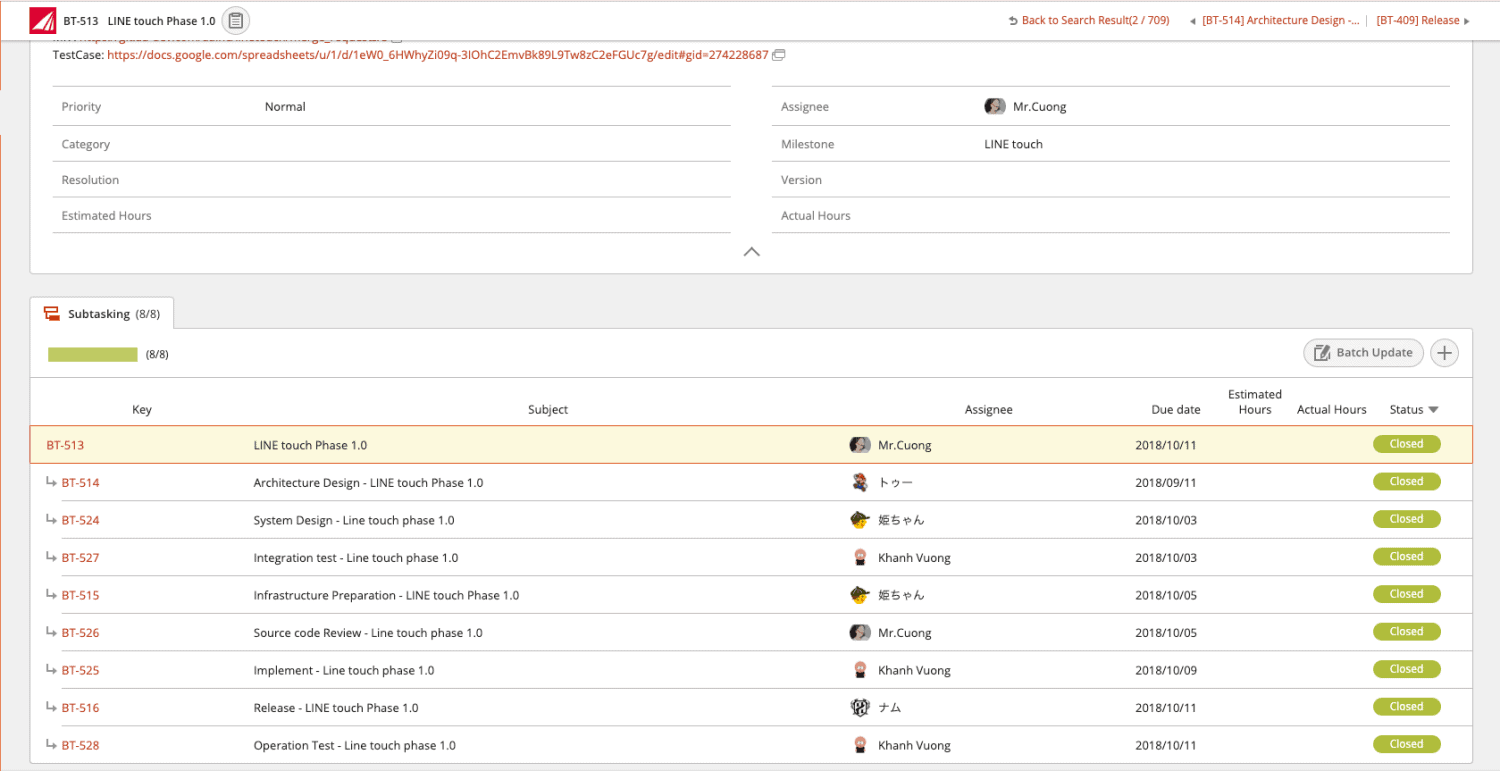Click subject Release - LINE touch Phase 1.0

point(336,708)
